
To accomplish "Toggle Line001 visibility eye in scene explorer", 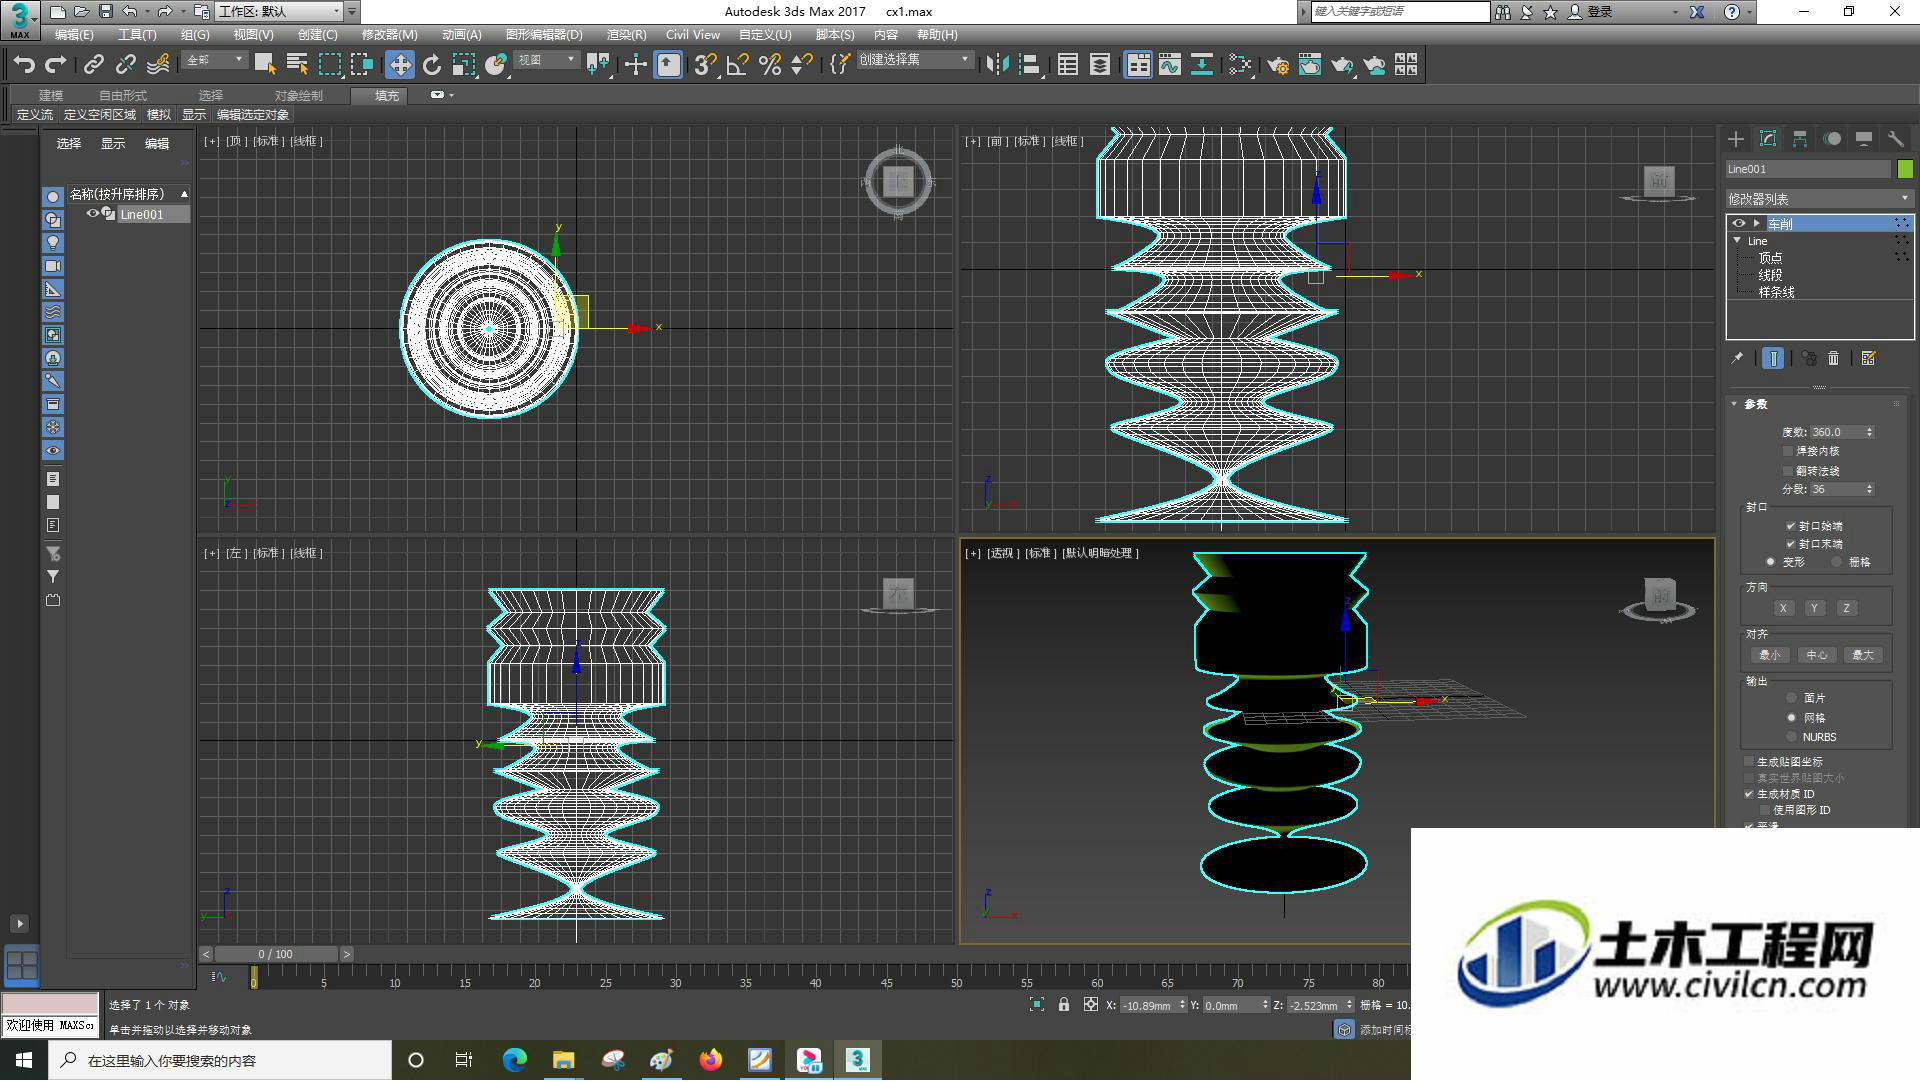I will pyautogui.click(x=92, y=214).
